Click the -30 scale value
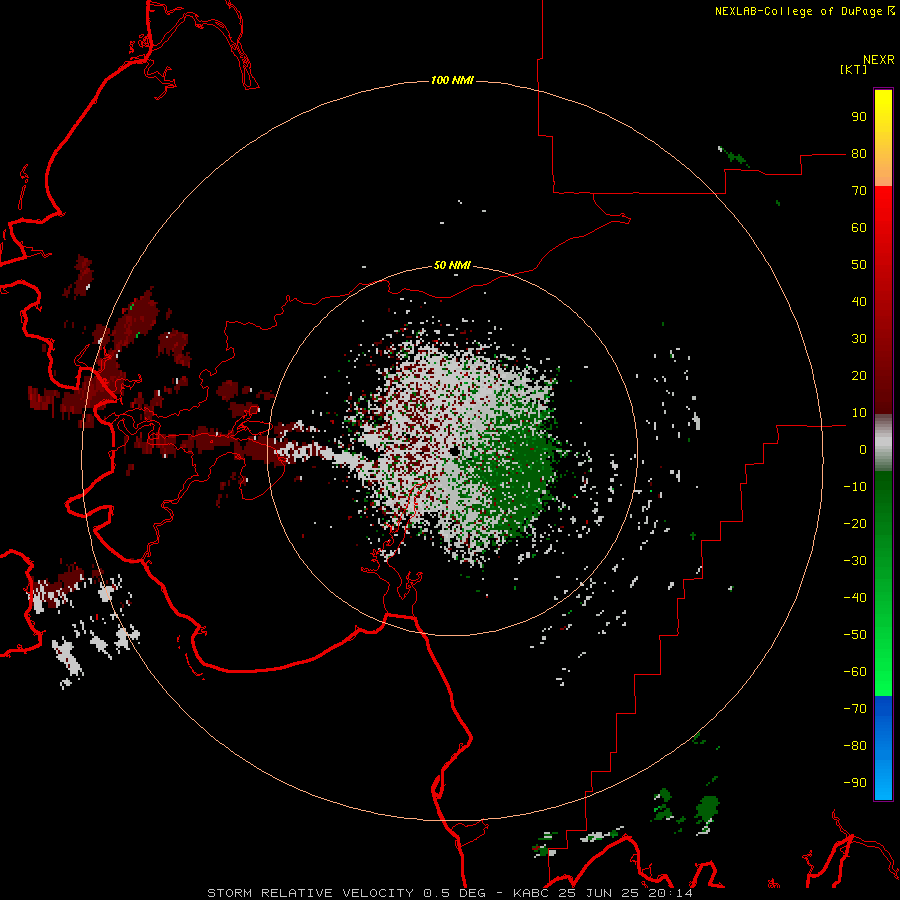Image resolution: width=900 pixels, height=900 pixels. 855,561
